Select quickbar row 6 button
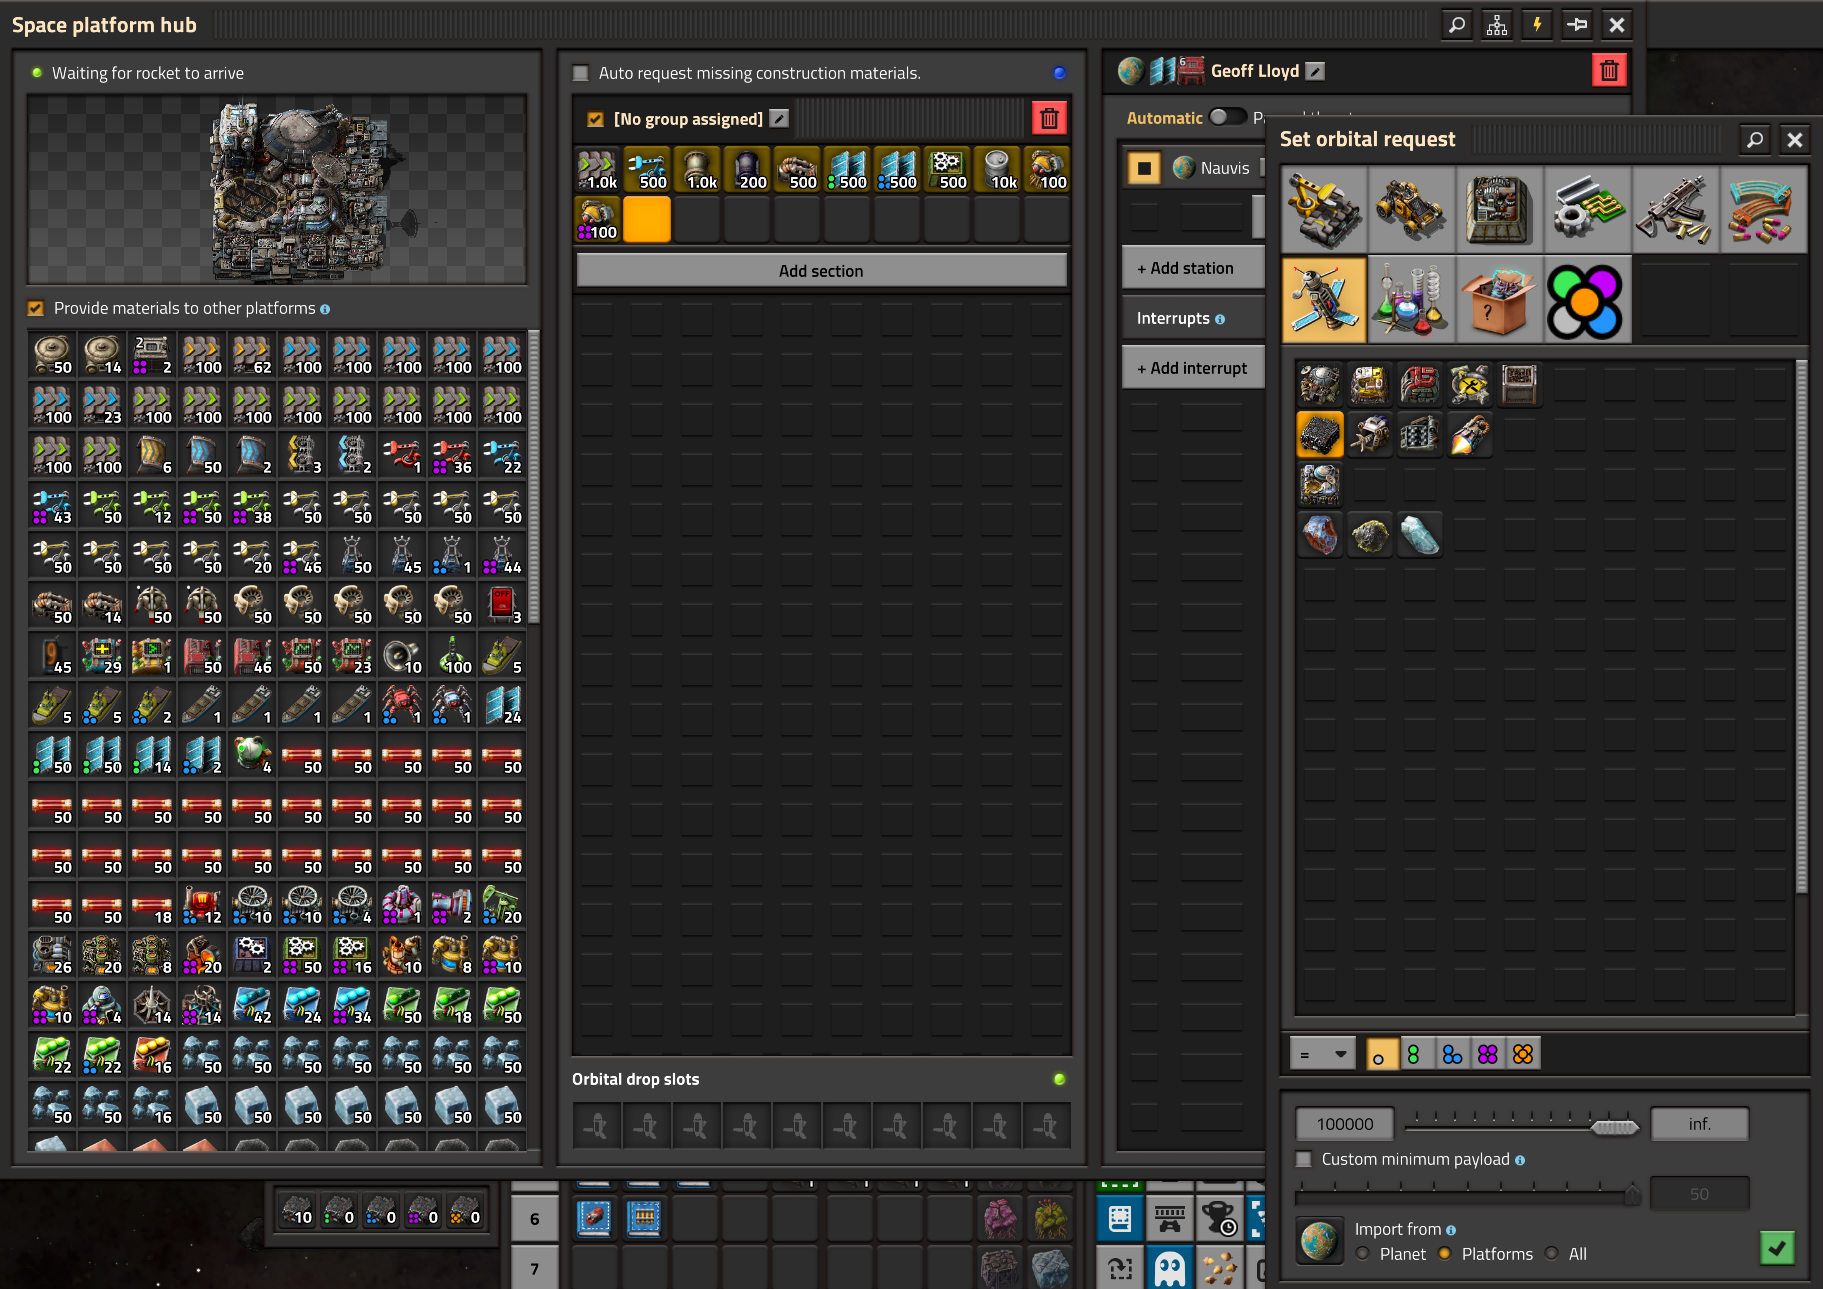Viewport: 1823px width, 1289px height. tap(535, 1219)
